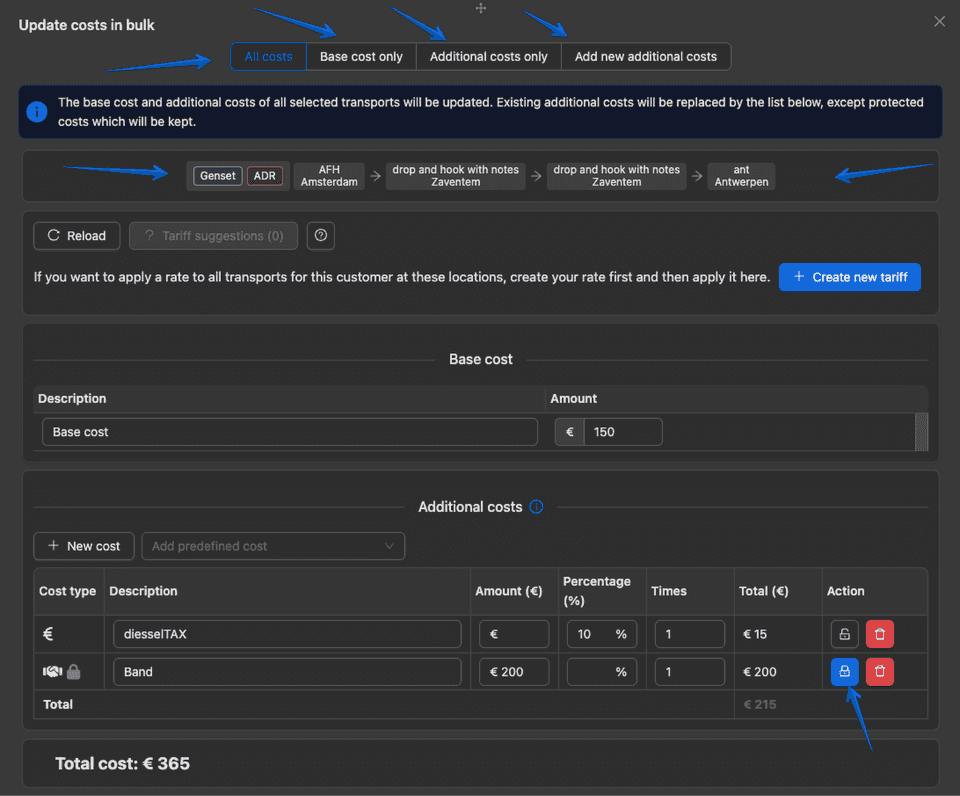This screenshot has height=796, width=960.
Task: Click the blue info icon in the notice banner
Action: point(37,111)
